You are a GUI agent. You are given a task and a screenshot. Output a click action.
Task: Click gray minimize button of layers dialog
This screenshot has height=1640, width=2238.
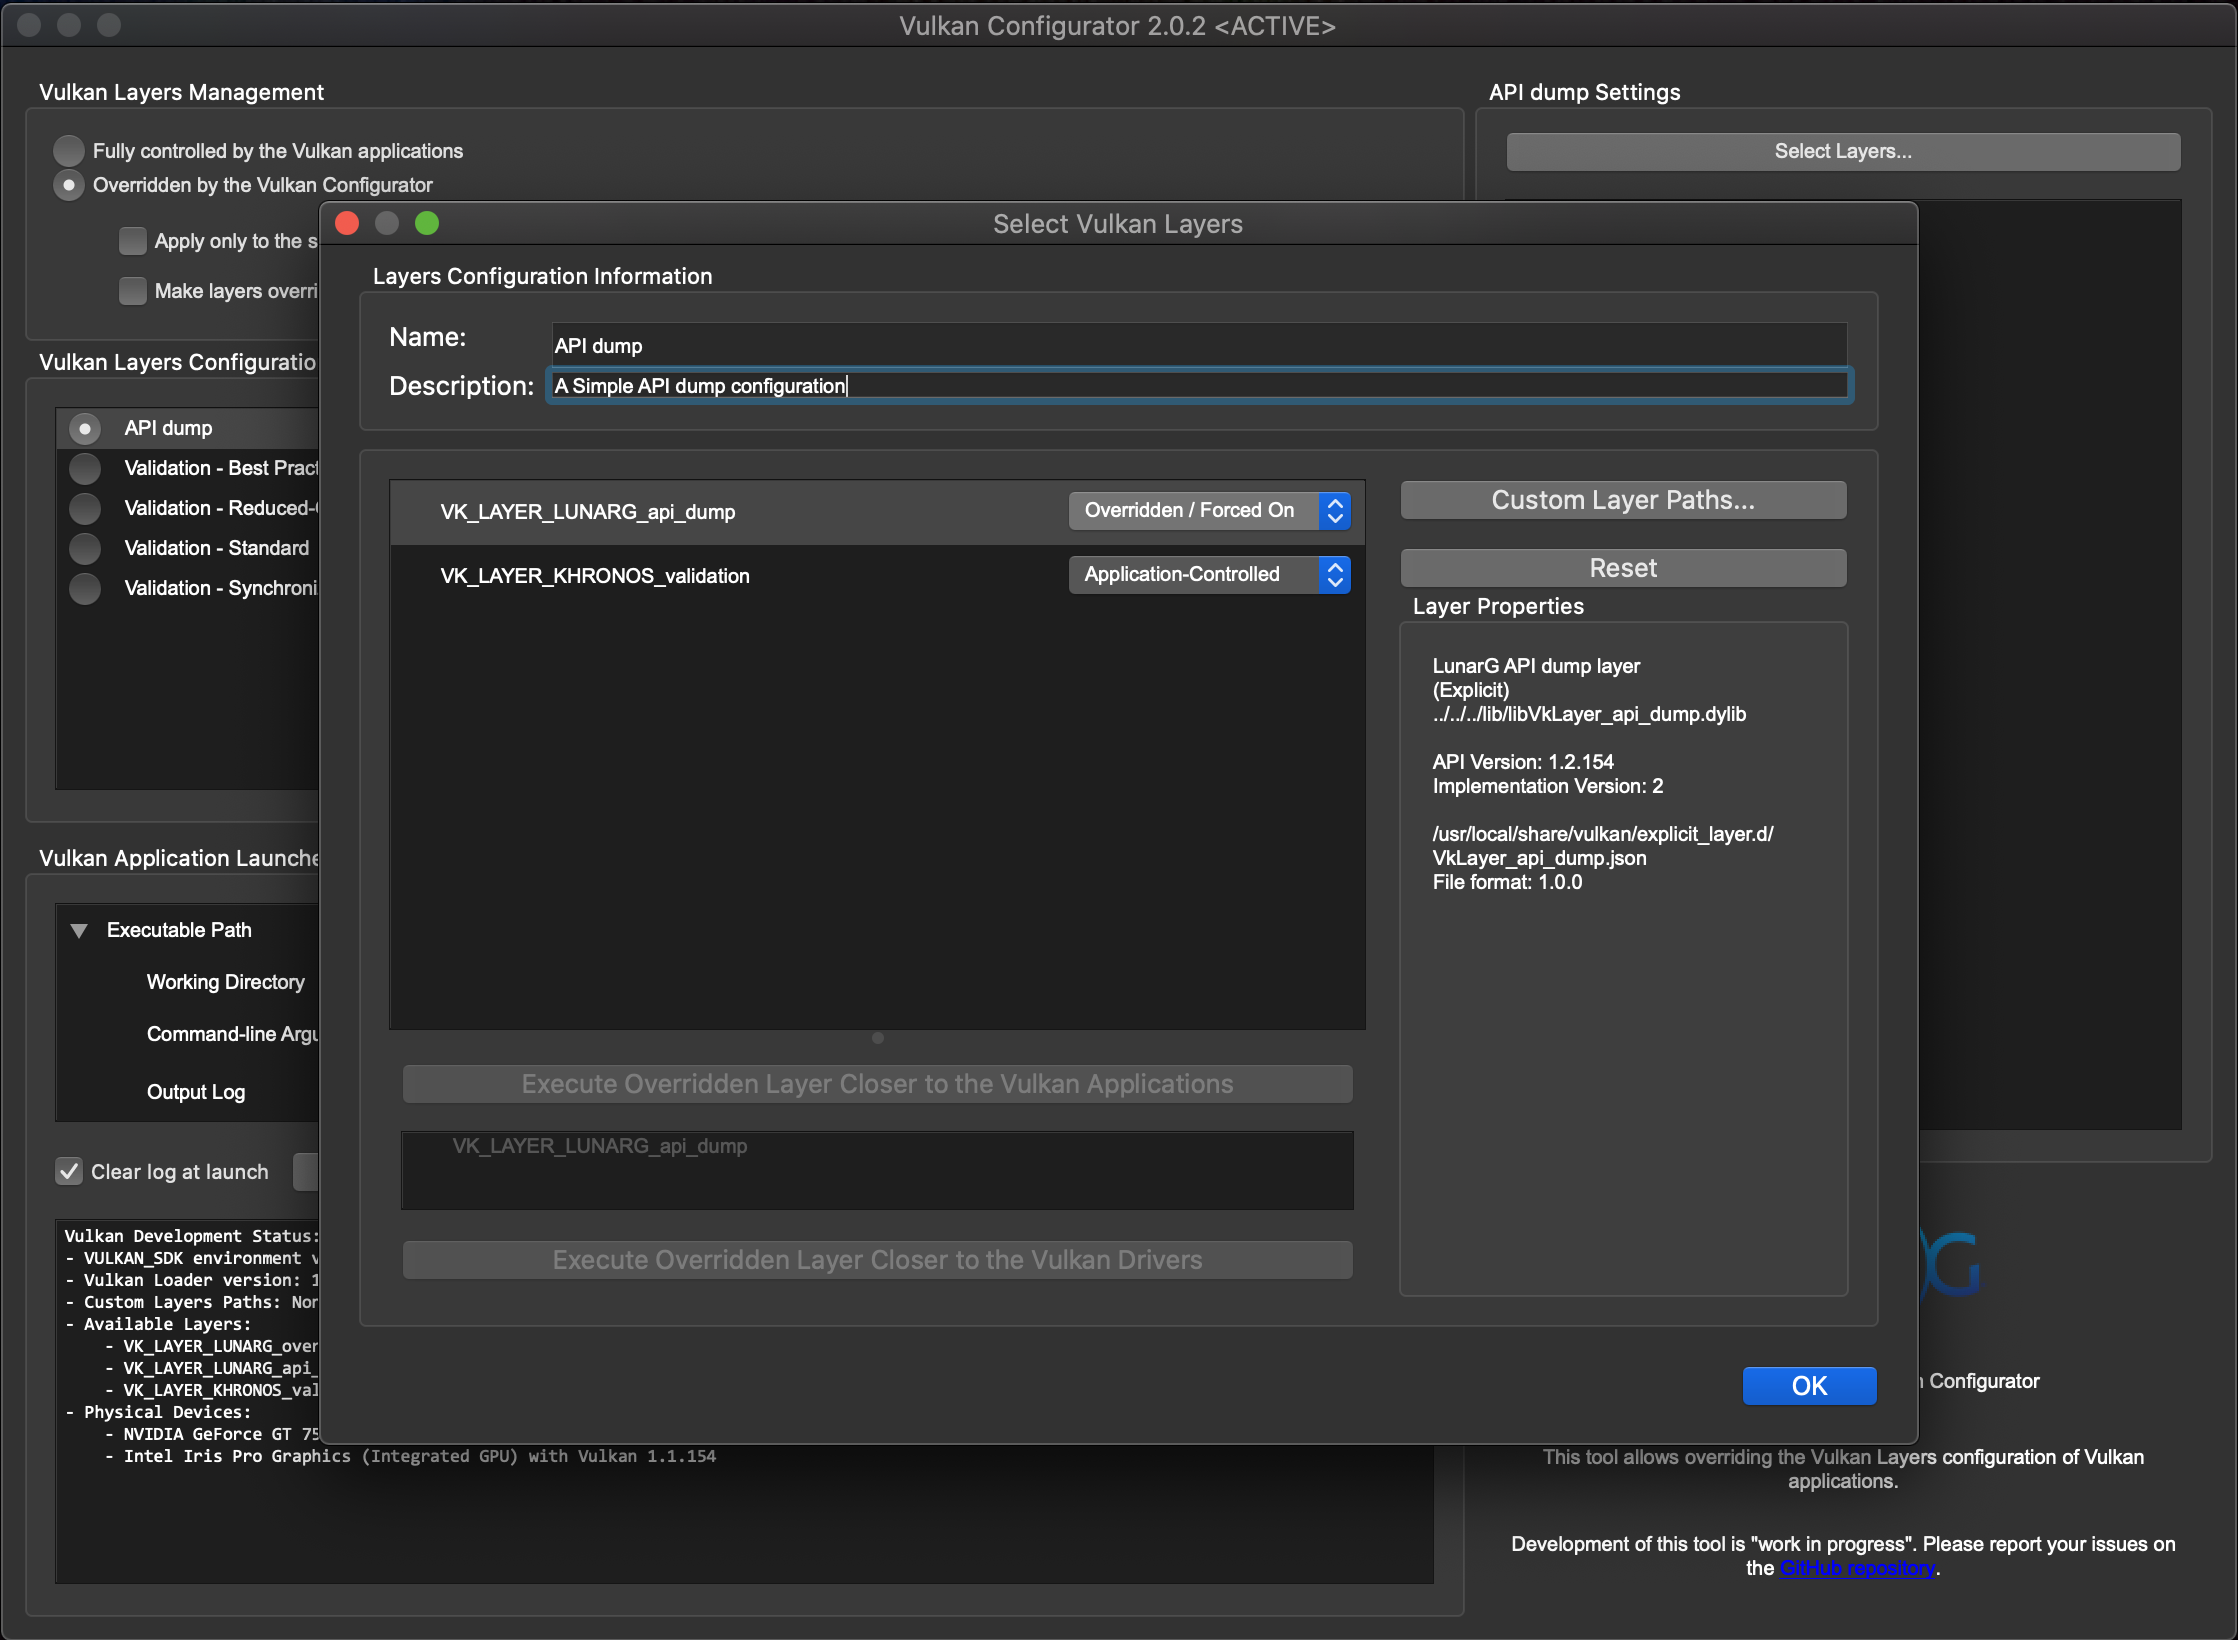tap(387, 223)
